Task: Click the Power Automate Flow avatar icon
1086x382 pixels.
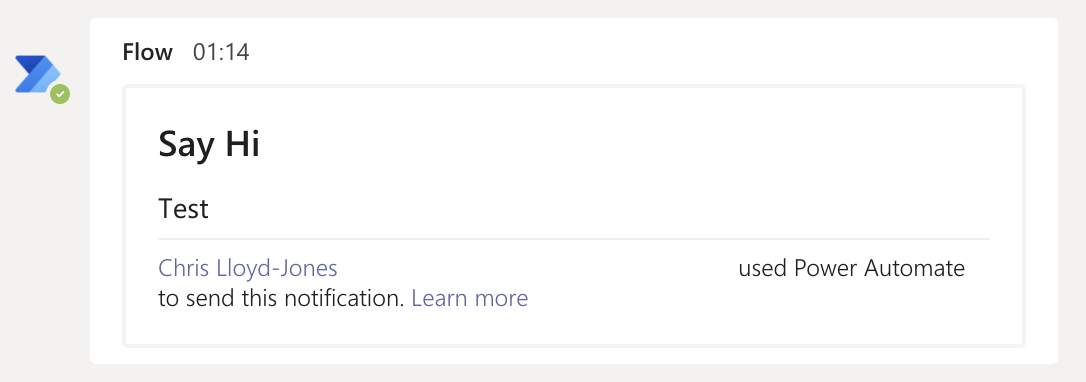Action: click(38, 74)
